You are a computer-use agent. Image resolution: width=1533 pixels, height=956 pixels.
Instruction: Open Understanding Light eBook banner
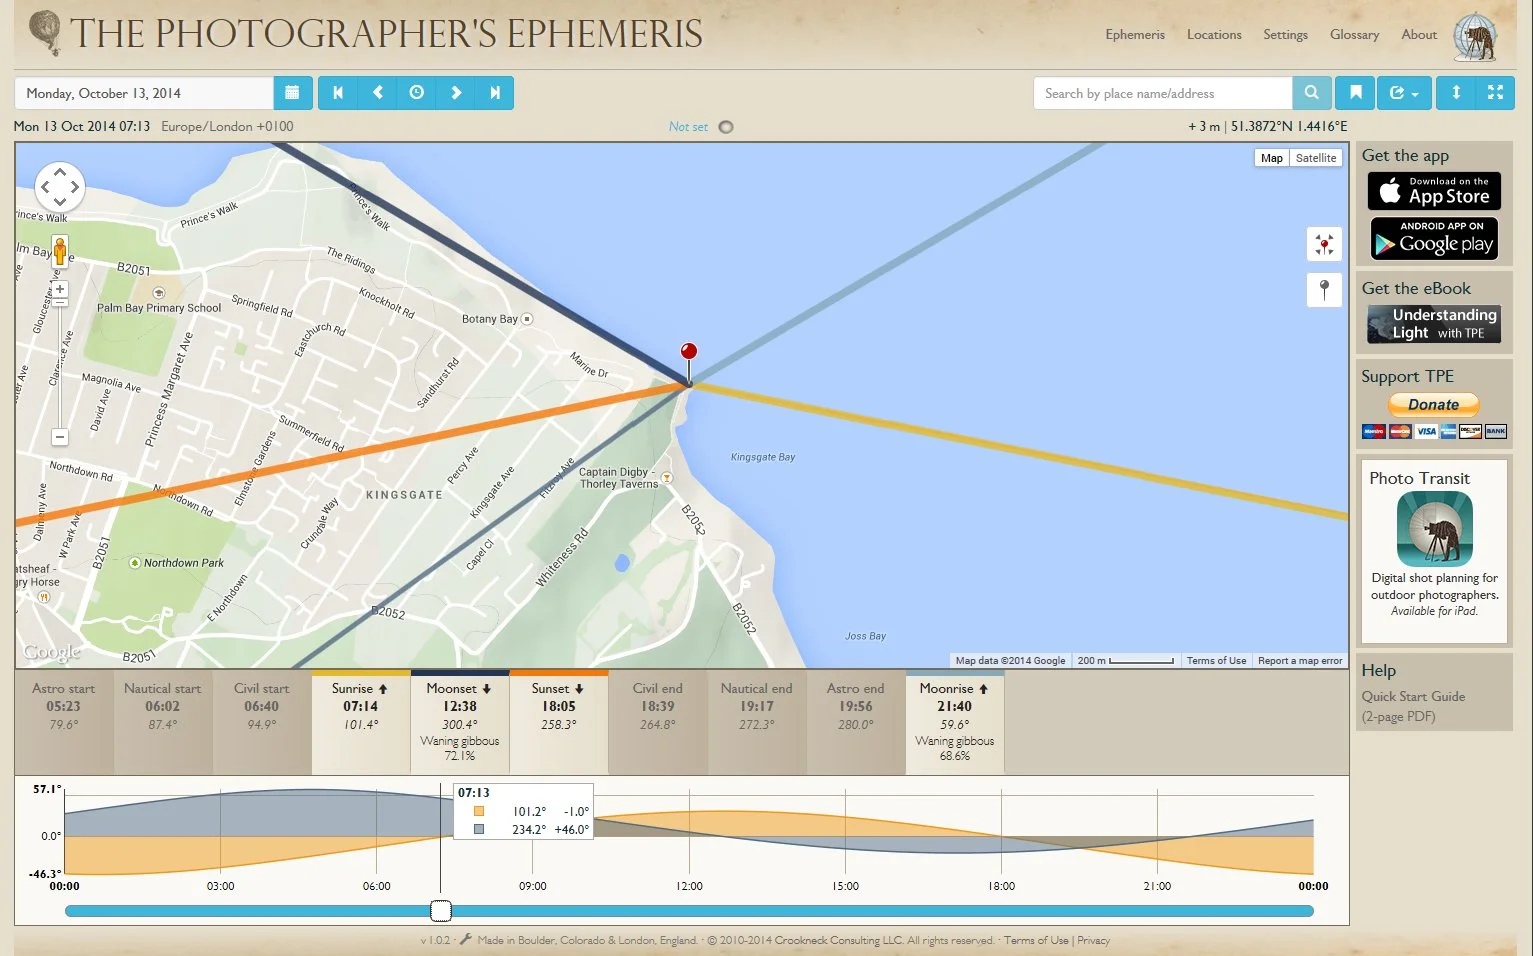[x=1434, y=324]
